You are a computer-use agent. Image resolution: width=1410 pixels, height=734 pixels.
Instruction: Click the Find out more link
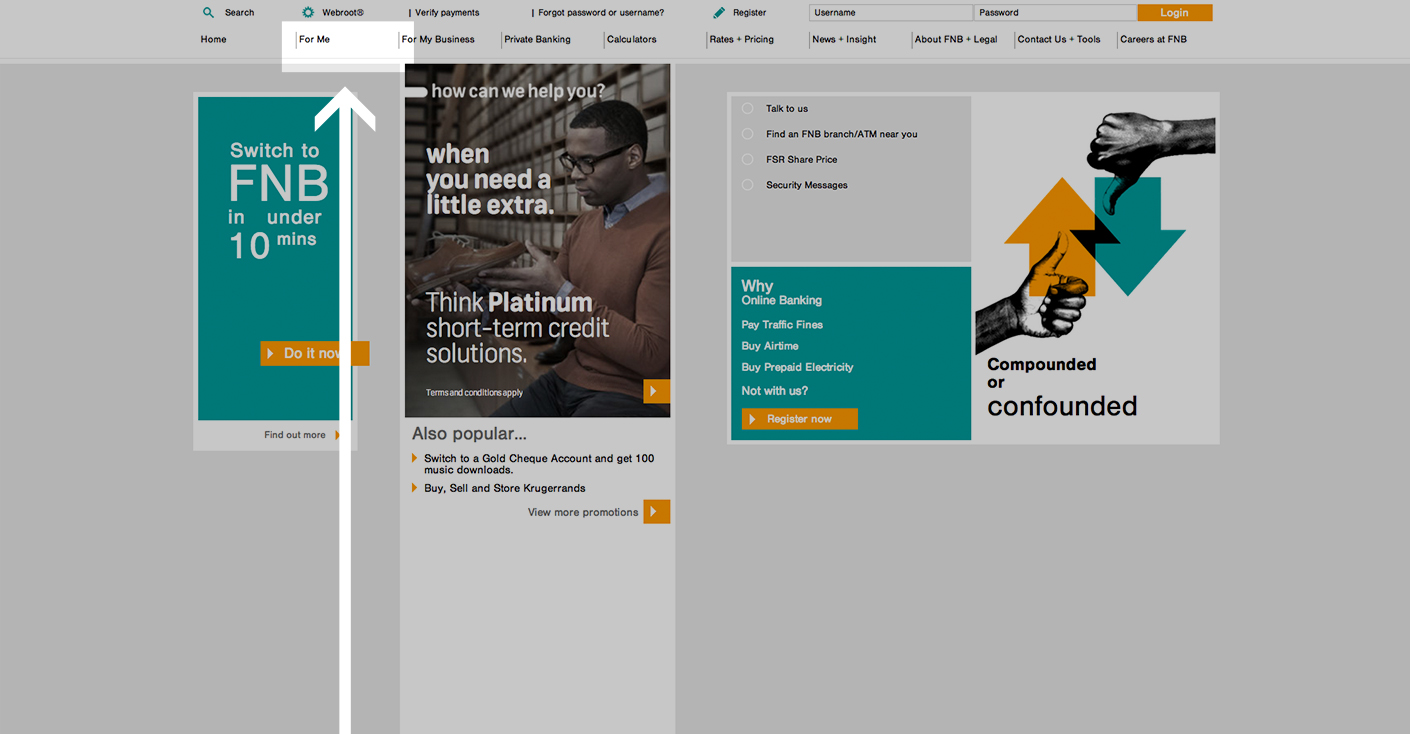pyautogui.click(x=295, y=435)
